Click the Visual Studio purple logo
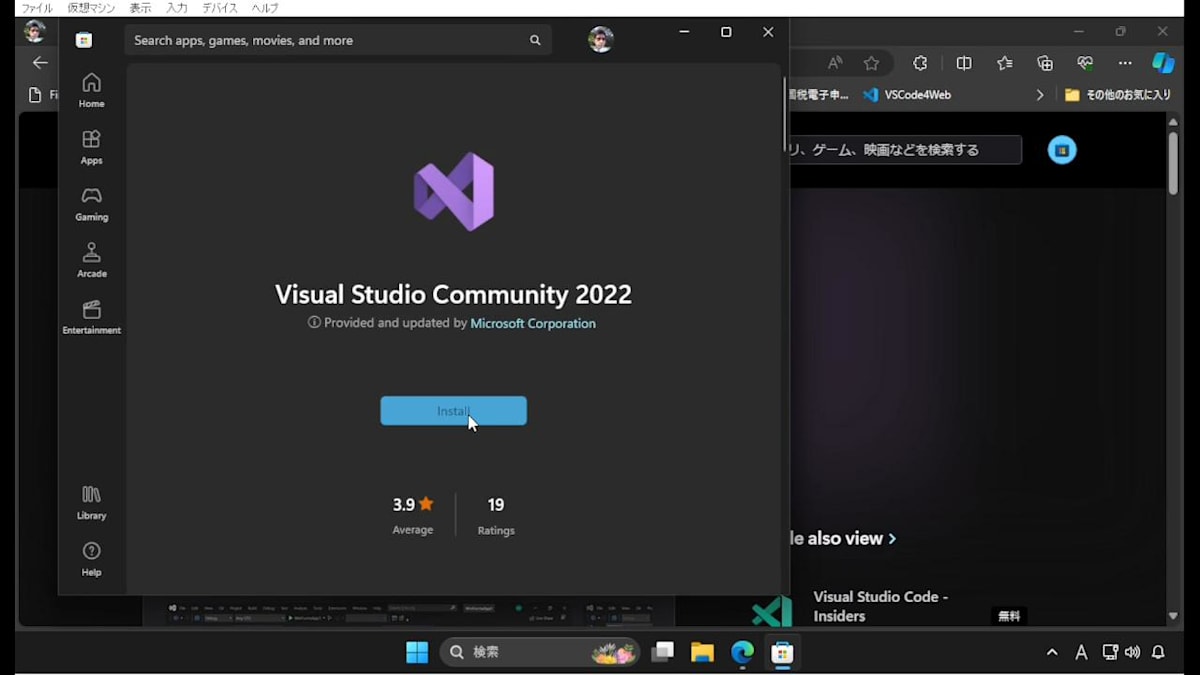Image resolution: width=1200 pixels, height=675 pixels. pyautogui.click(x=454, y=191)
